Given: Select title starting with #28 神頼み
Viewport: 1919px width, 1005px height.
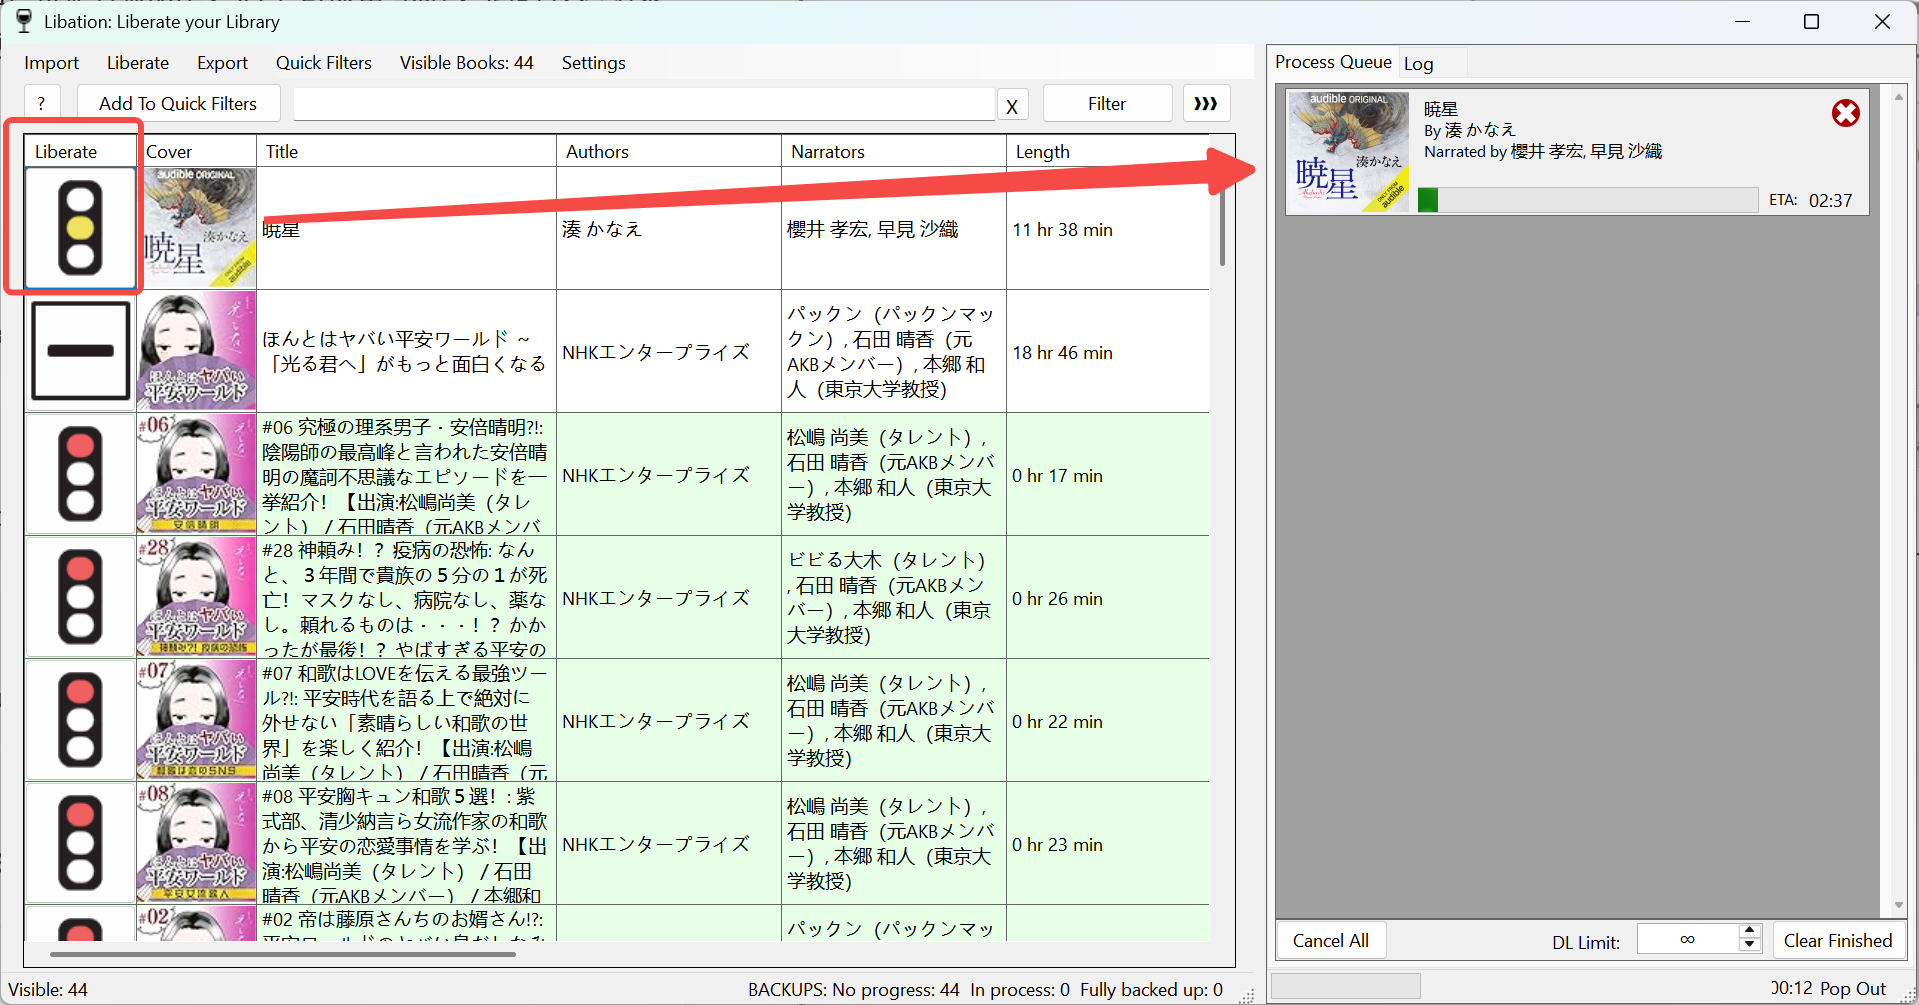Looking at the screenshot, I should (x=406, y=598).
